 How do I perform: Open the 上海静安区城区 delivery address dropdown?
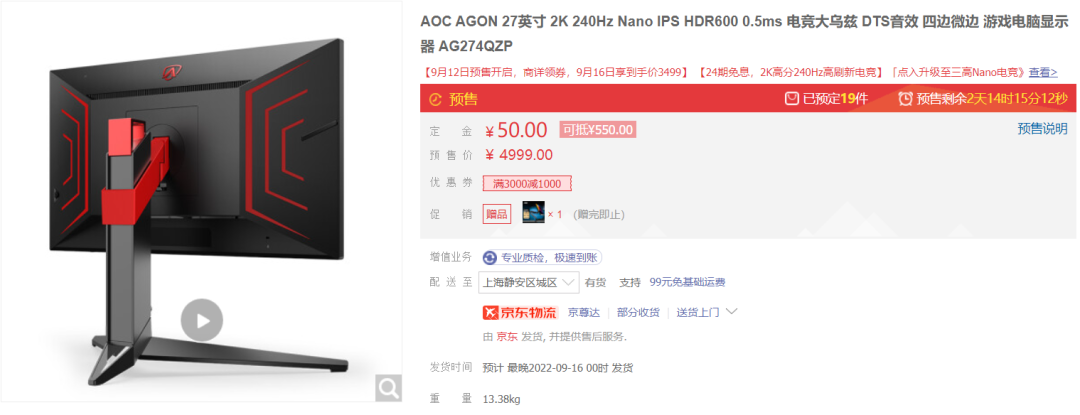(x=530, y=282)
